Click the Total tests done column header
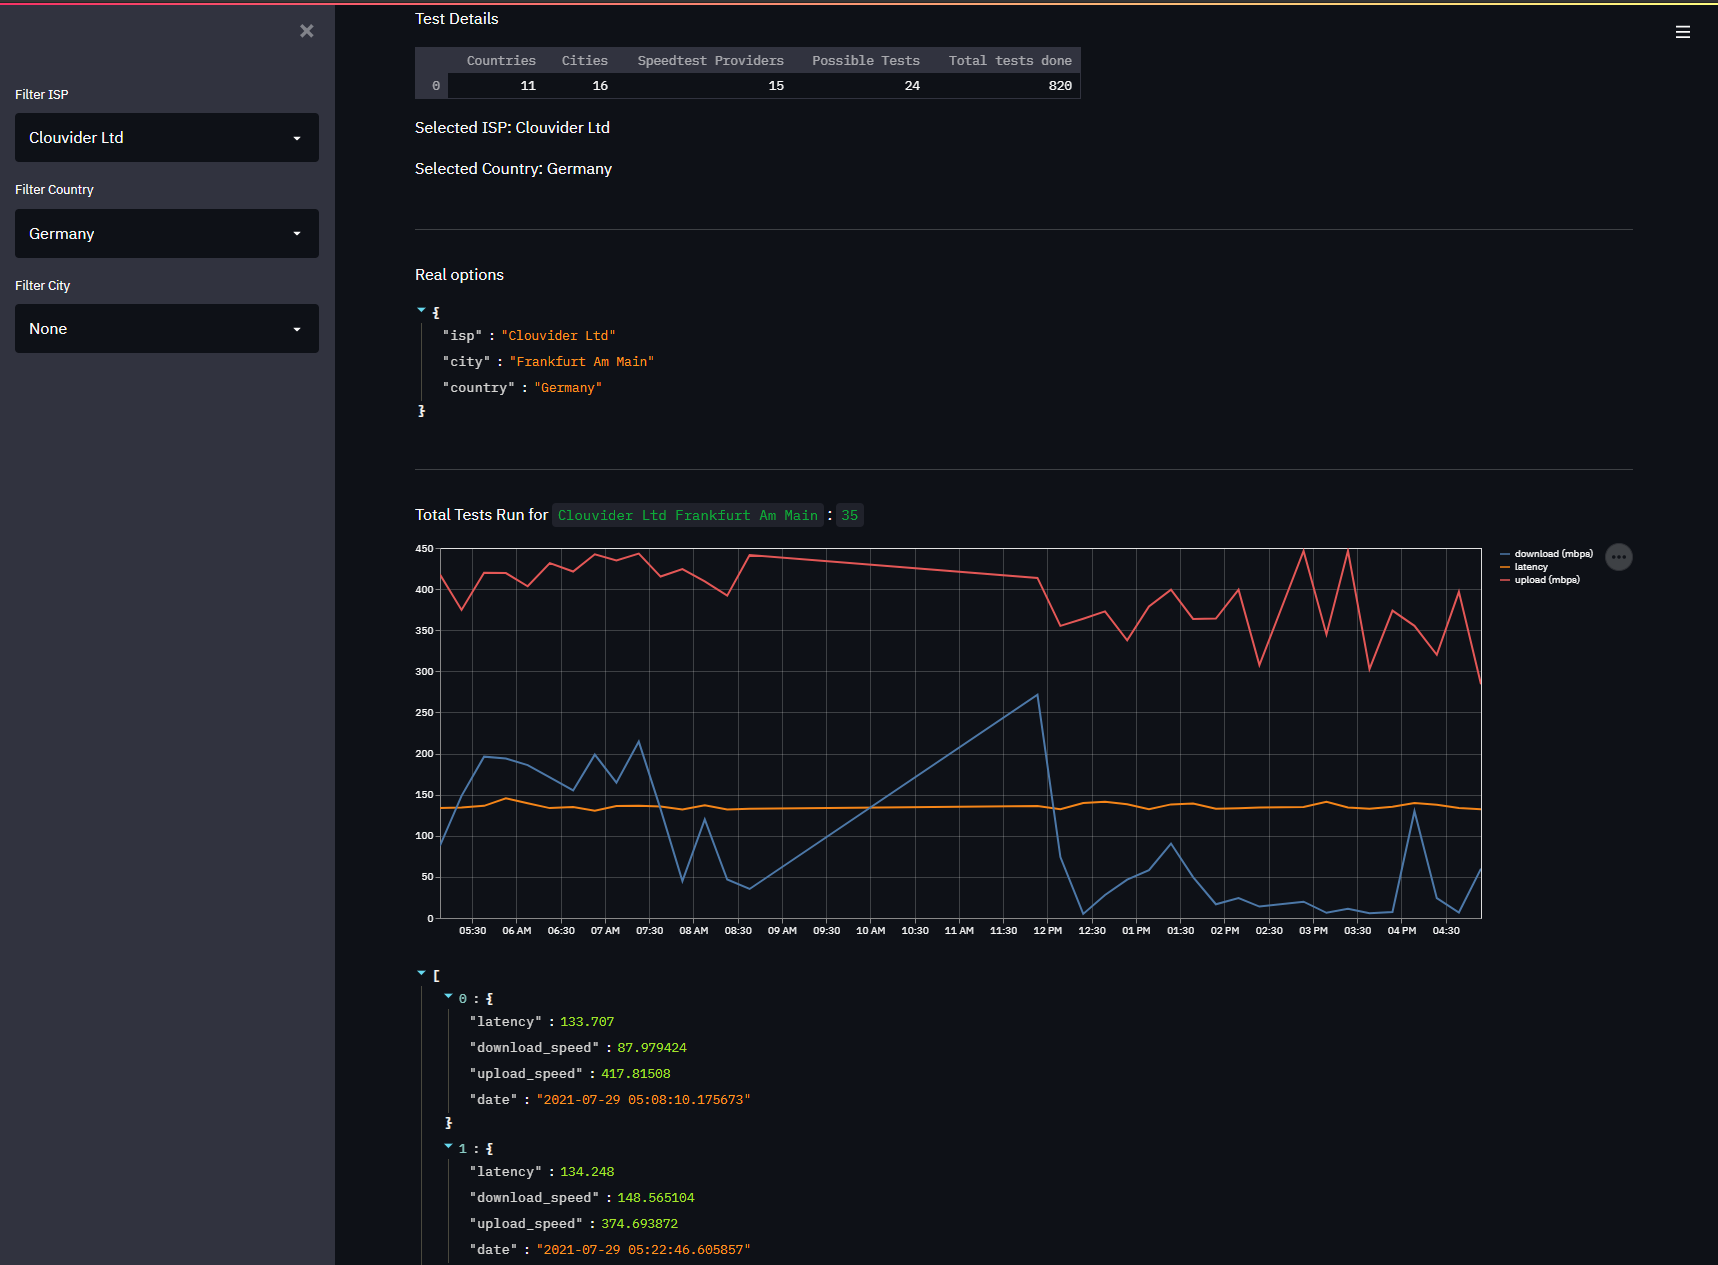This screenshot has width=1718, height=1265. pyautogui.click(x=1004, y=61)
